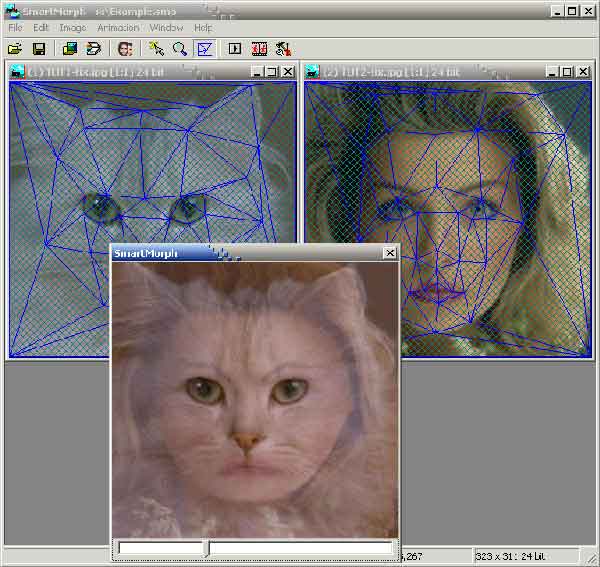Close the SmartMorph preview dialog
This screenshot has height=567, width=600.
pyautogui.click(x=390, y=253)
